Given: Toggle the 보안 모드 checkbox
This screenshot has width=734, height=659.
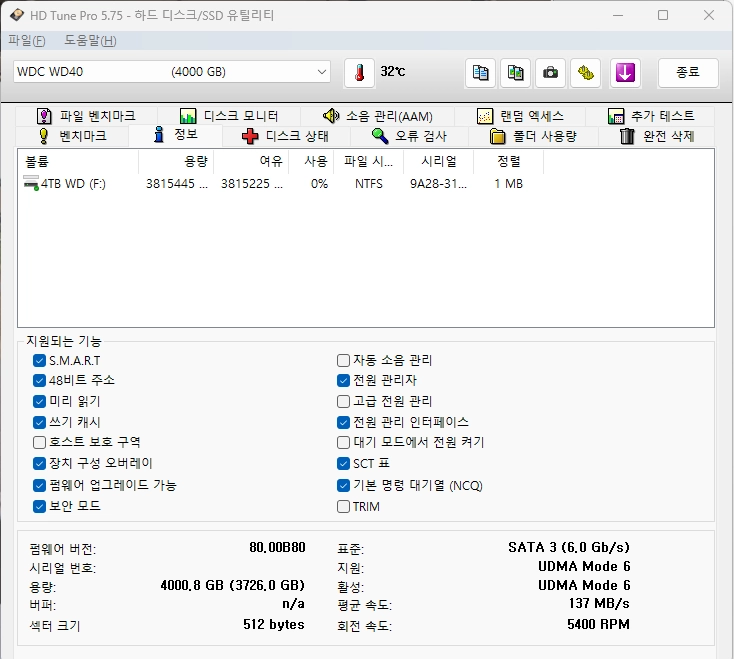Looking at the screenshot, I should coord(39,506).
